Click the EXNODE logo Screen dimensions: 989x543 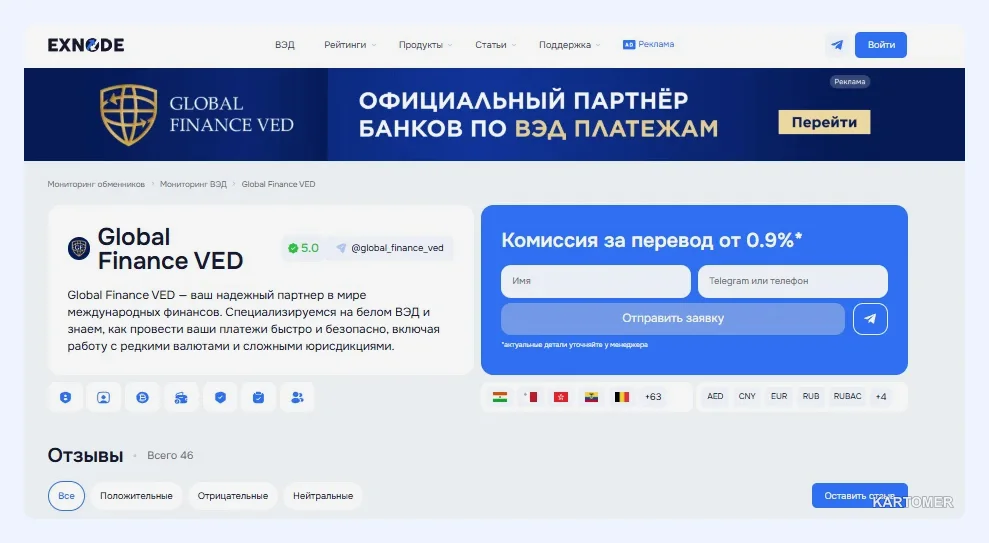[86, 45]
